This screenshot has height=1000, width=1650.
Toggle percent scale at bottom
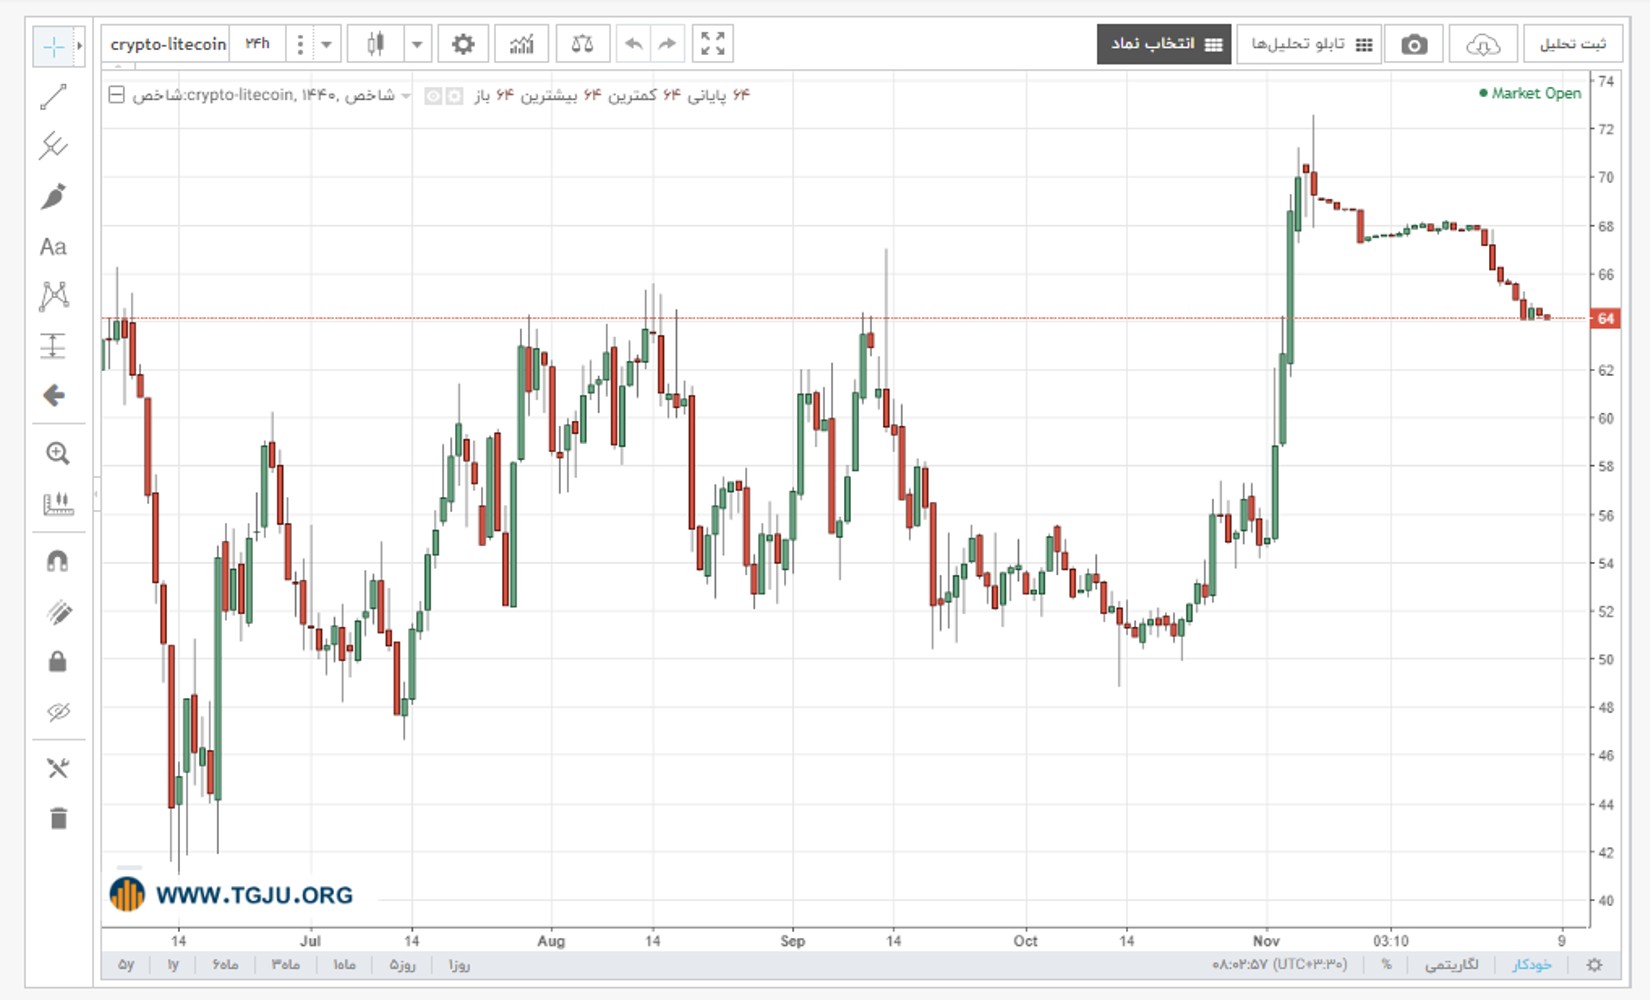tap(1386, 965)
